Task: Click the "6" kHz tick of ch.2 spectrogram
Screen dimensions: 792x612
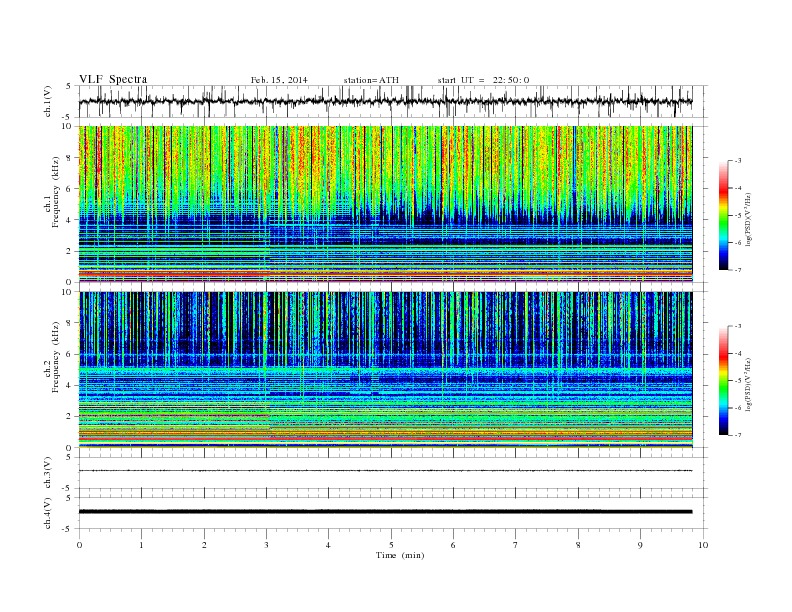Action: coord(70,354)
